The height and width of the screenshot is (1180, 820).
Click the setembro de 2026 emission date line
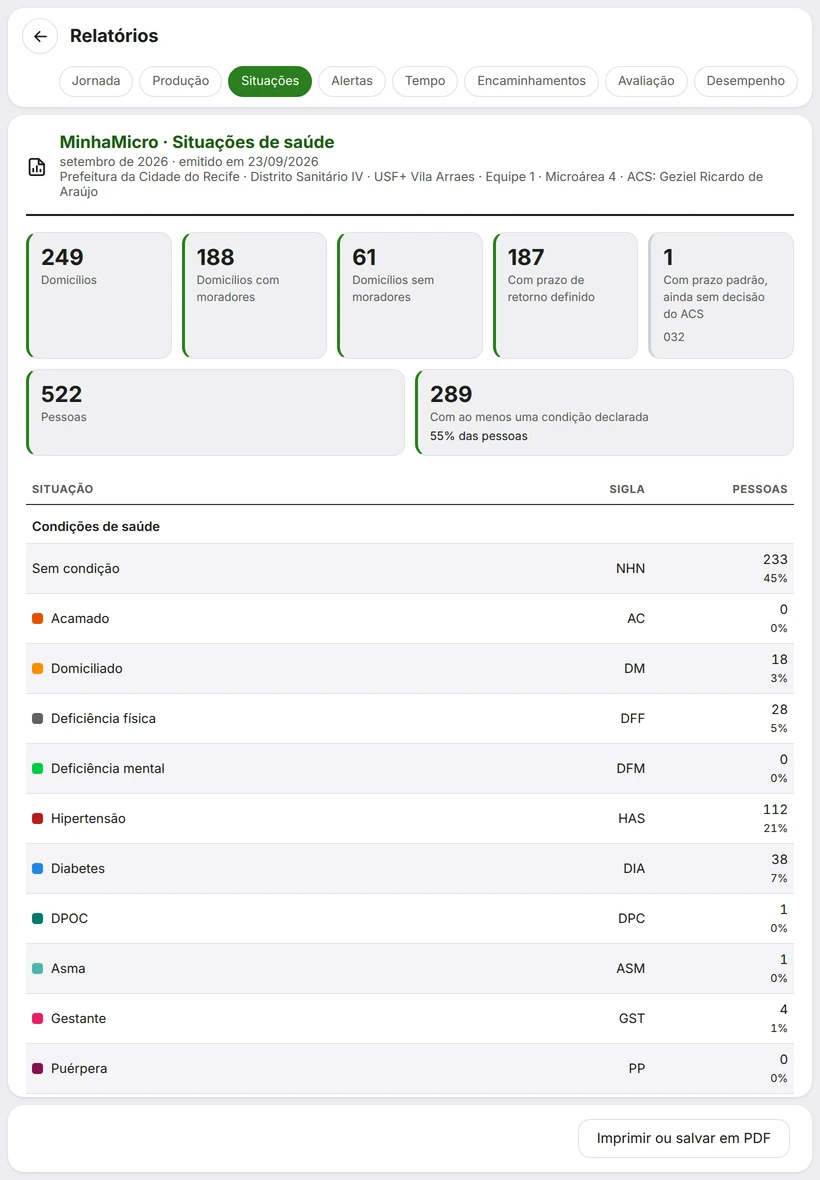click(189, 162)
